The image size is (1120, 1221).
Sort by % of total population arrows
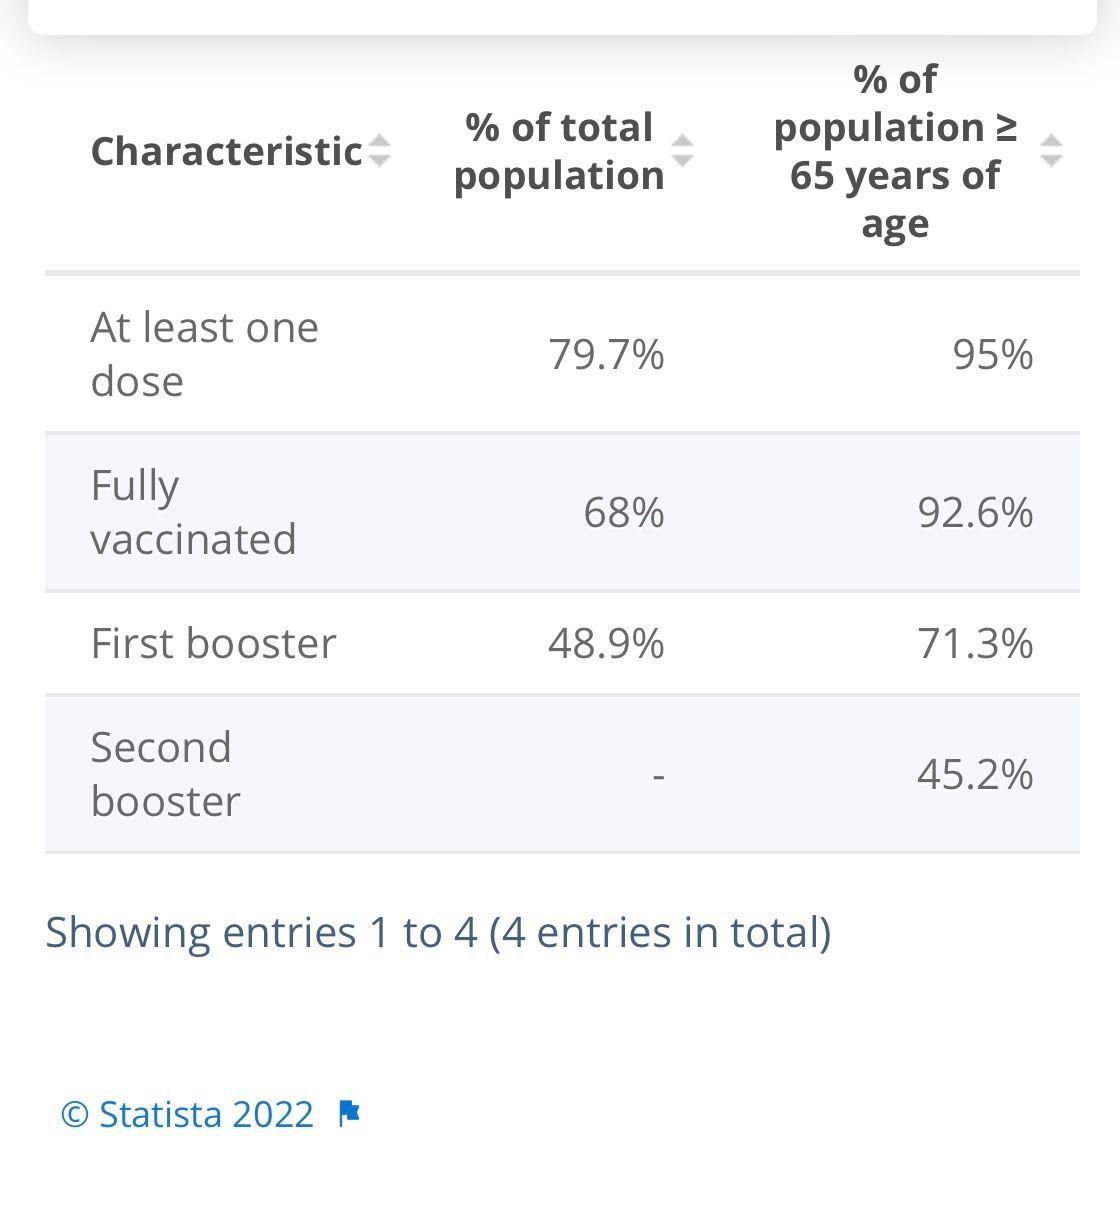pos(682,151)
